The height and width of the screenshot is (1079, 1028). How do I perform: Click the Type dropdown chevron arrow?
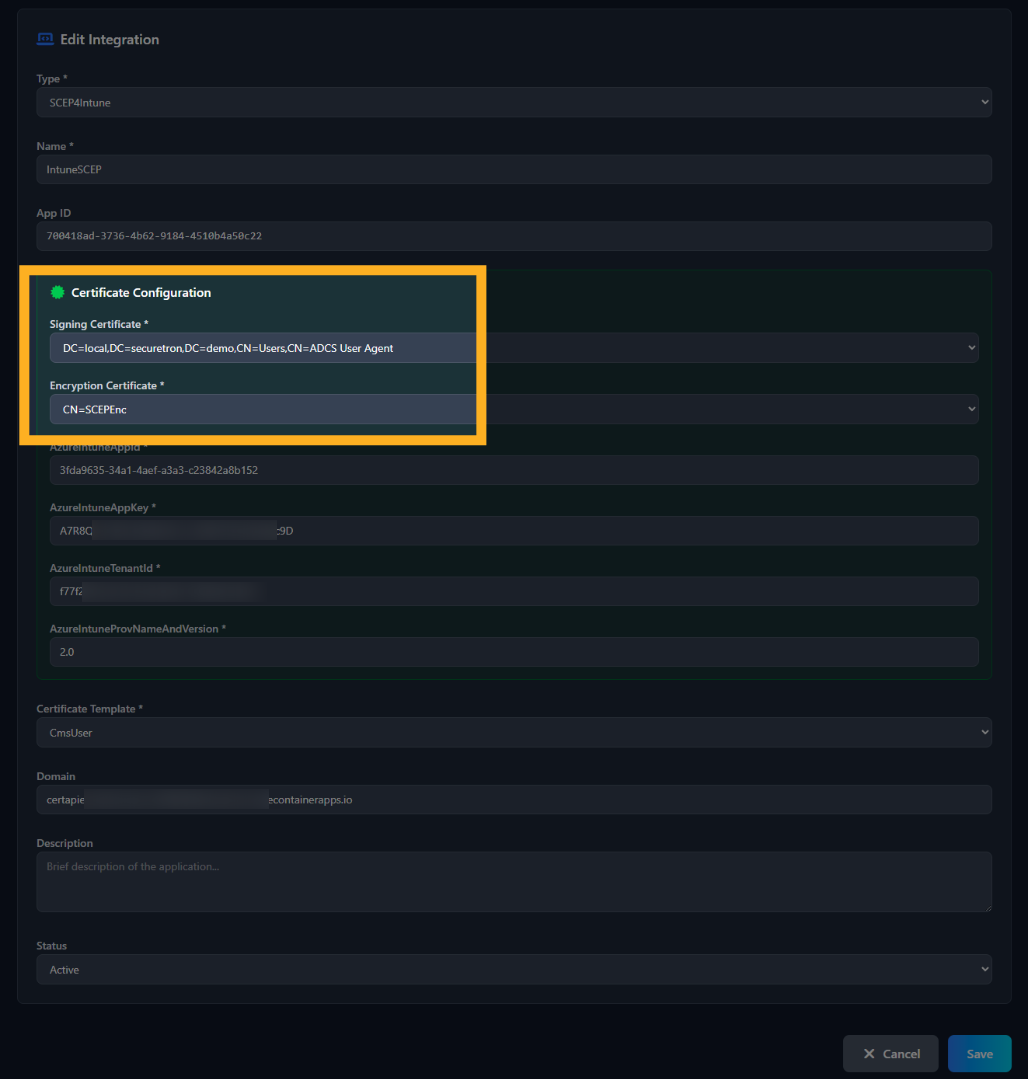coord(984,101)
